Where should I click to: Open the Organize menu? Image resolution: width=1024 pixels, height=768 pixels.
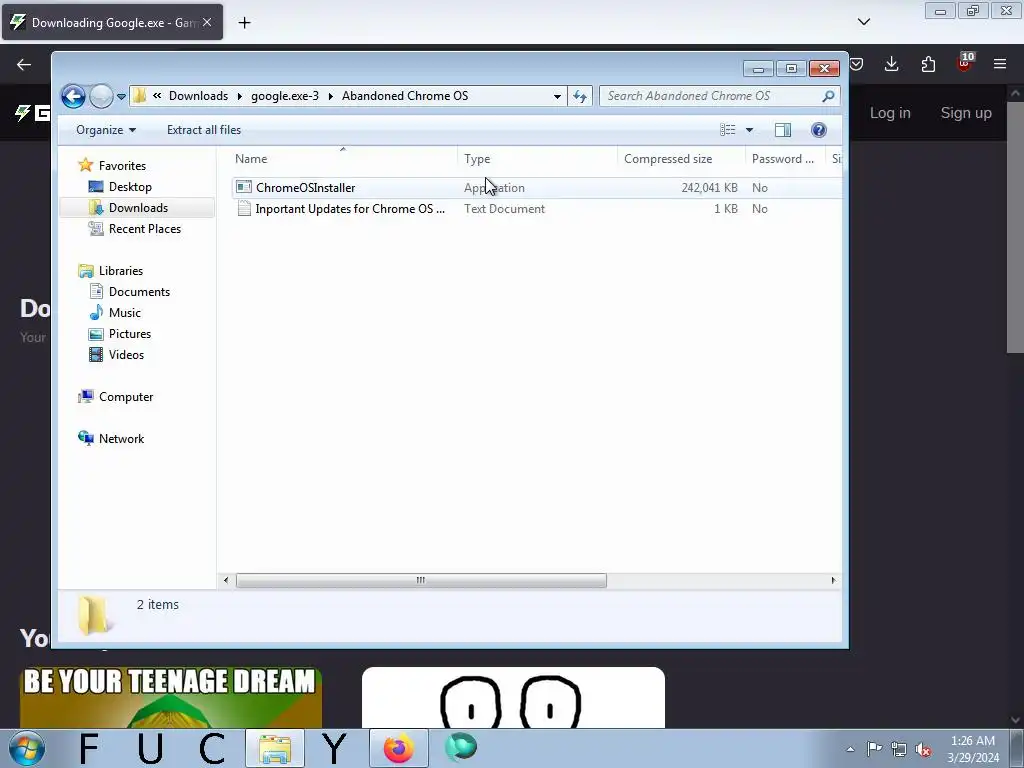pos(106,130)
